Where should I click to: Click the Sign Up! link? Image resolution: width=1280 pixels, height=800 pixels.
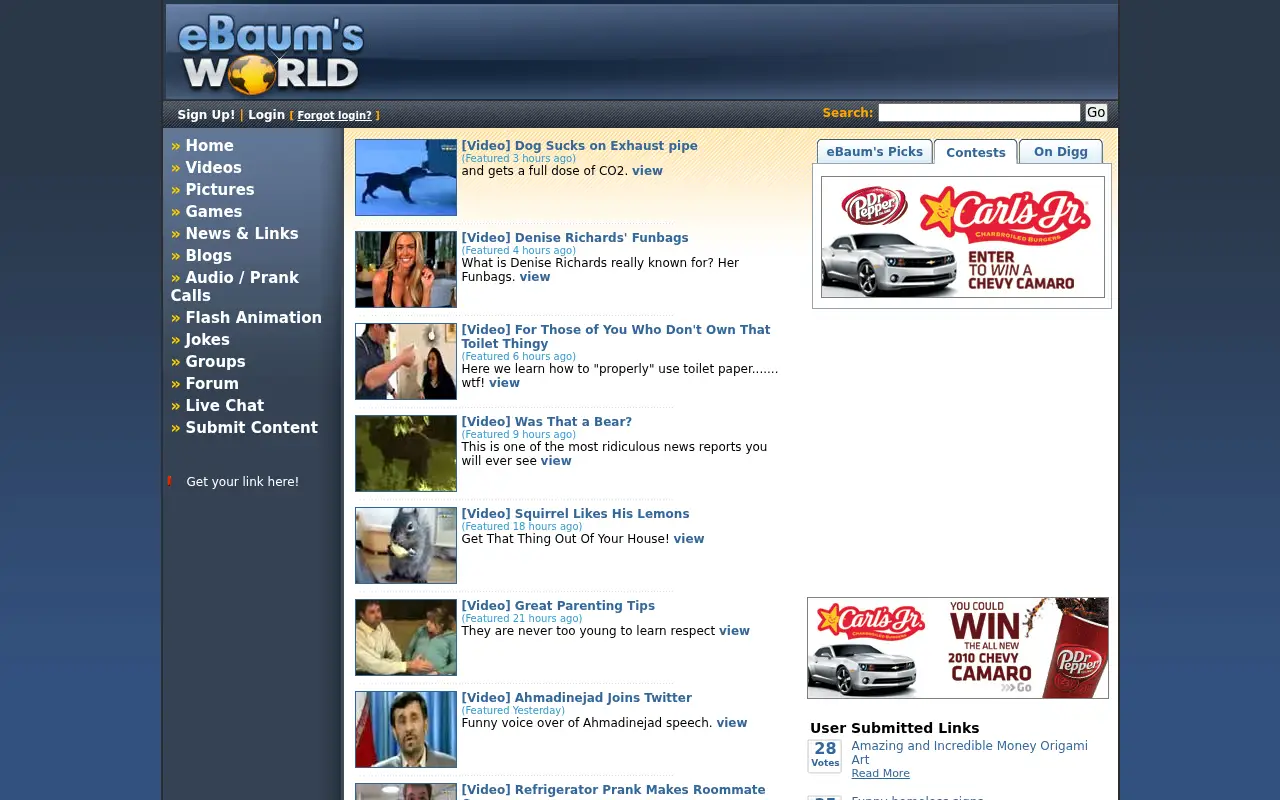coord(206,115)
